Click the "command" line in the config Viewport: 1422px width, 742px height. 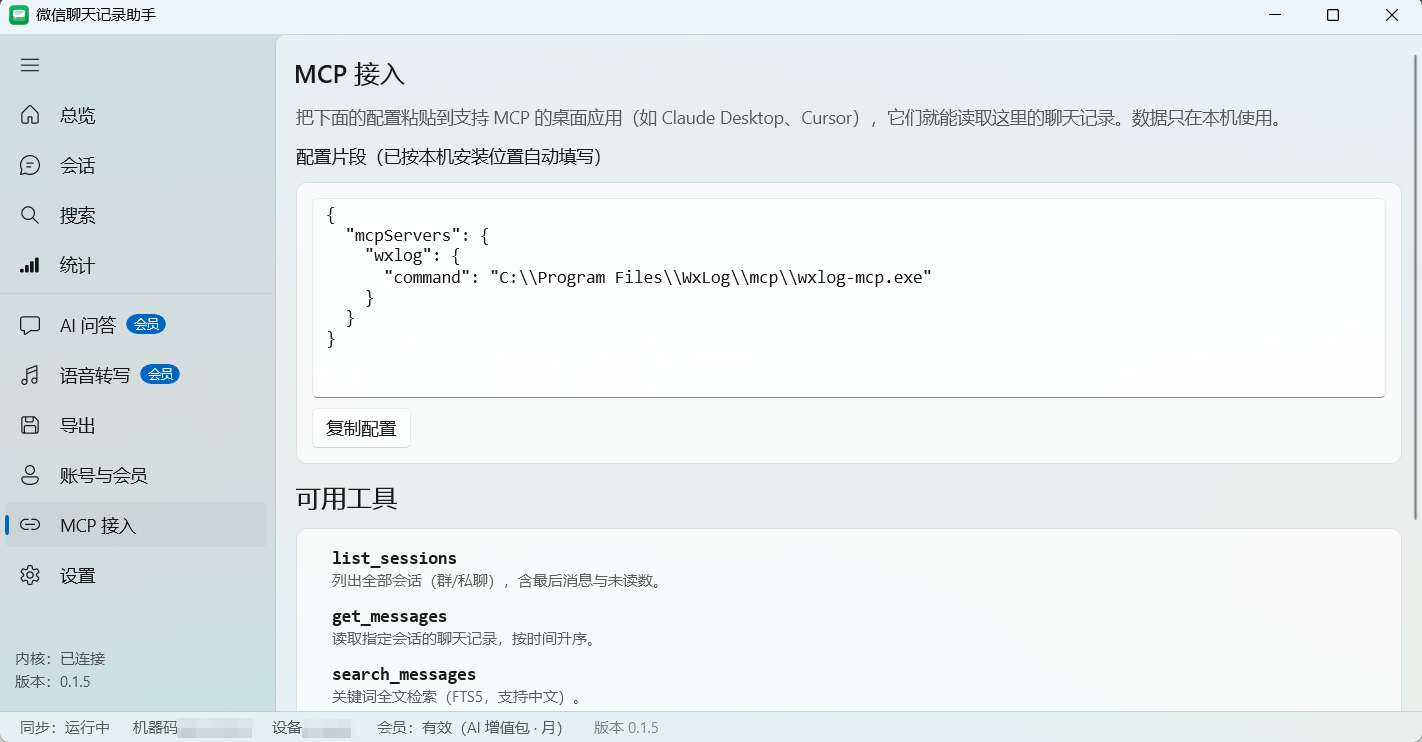pyautogui.click(x=657, y=277)
